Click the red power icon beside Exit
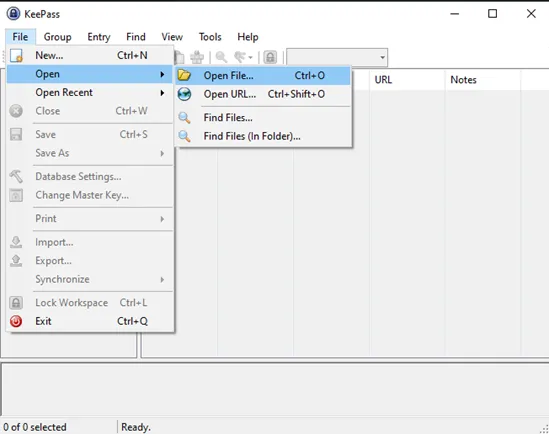Screen dimensions: 549x434 click(x=16, y=321)
